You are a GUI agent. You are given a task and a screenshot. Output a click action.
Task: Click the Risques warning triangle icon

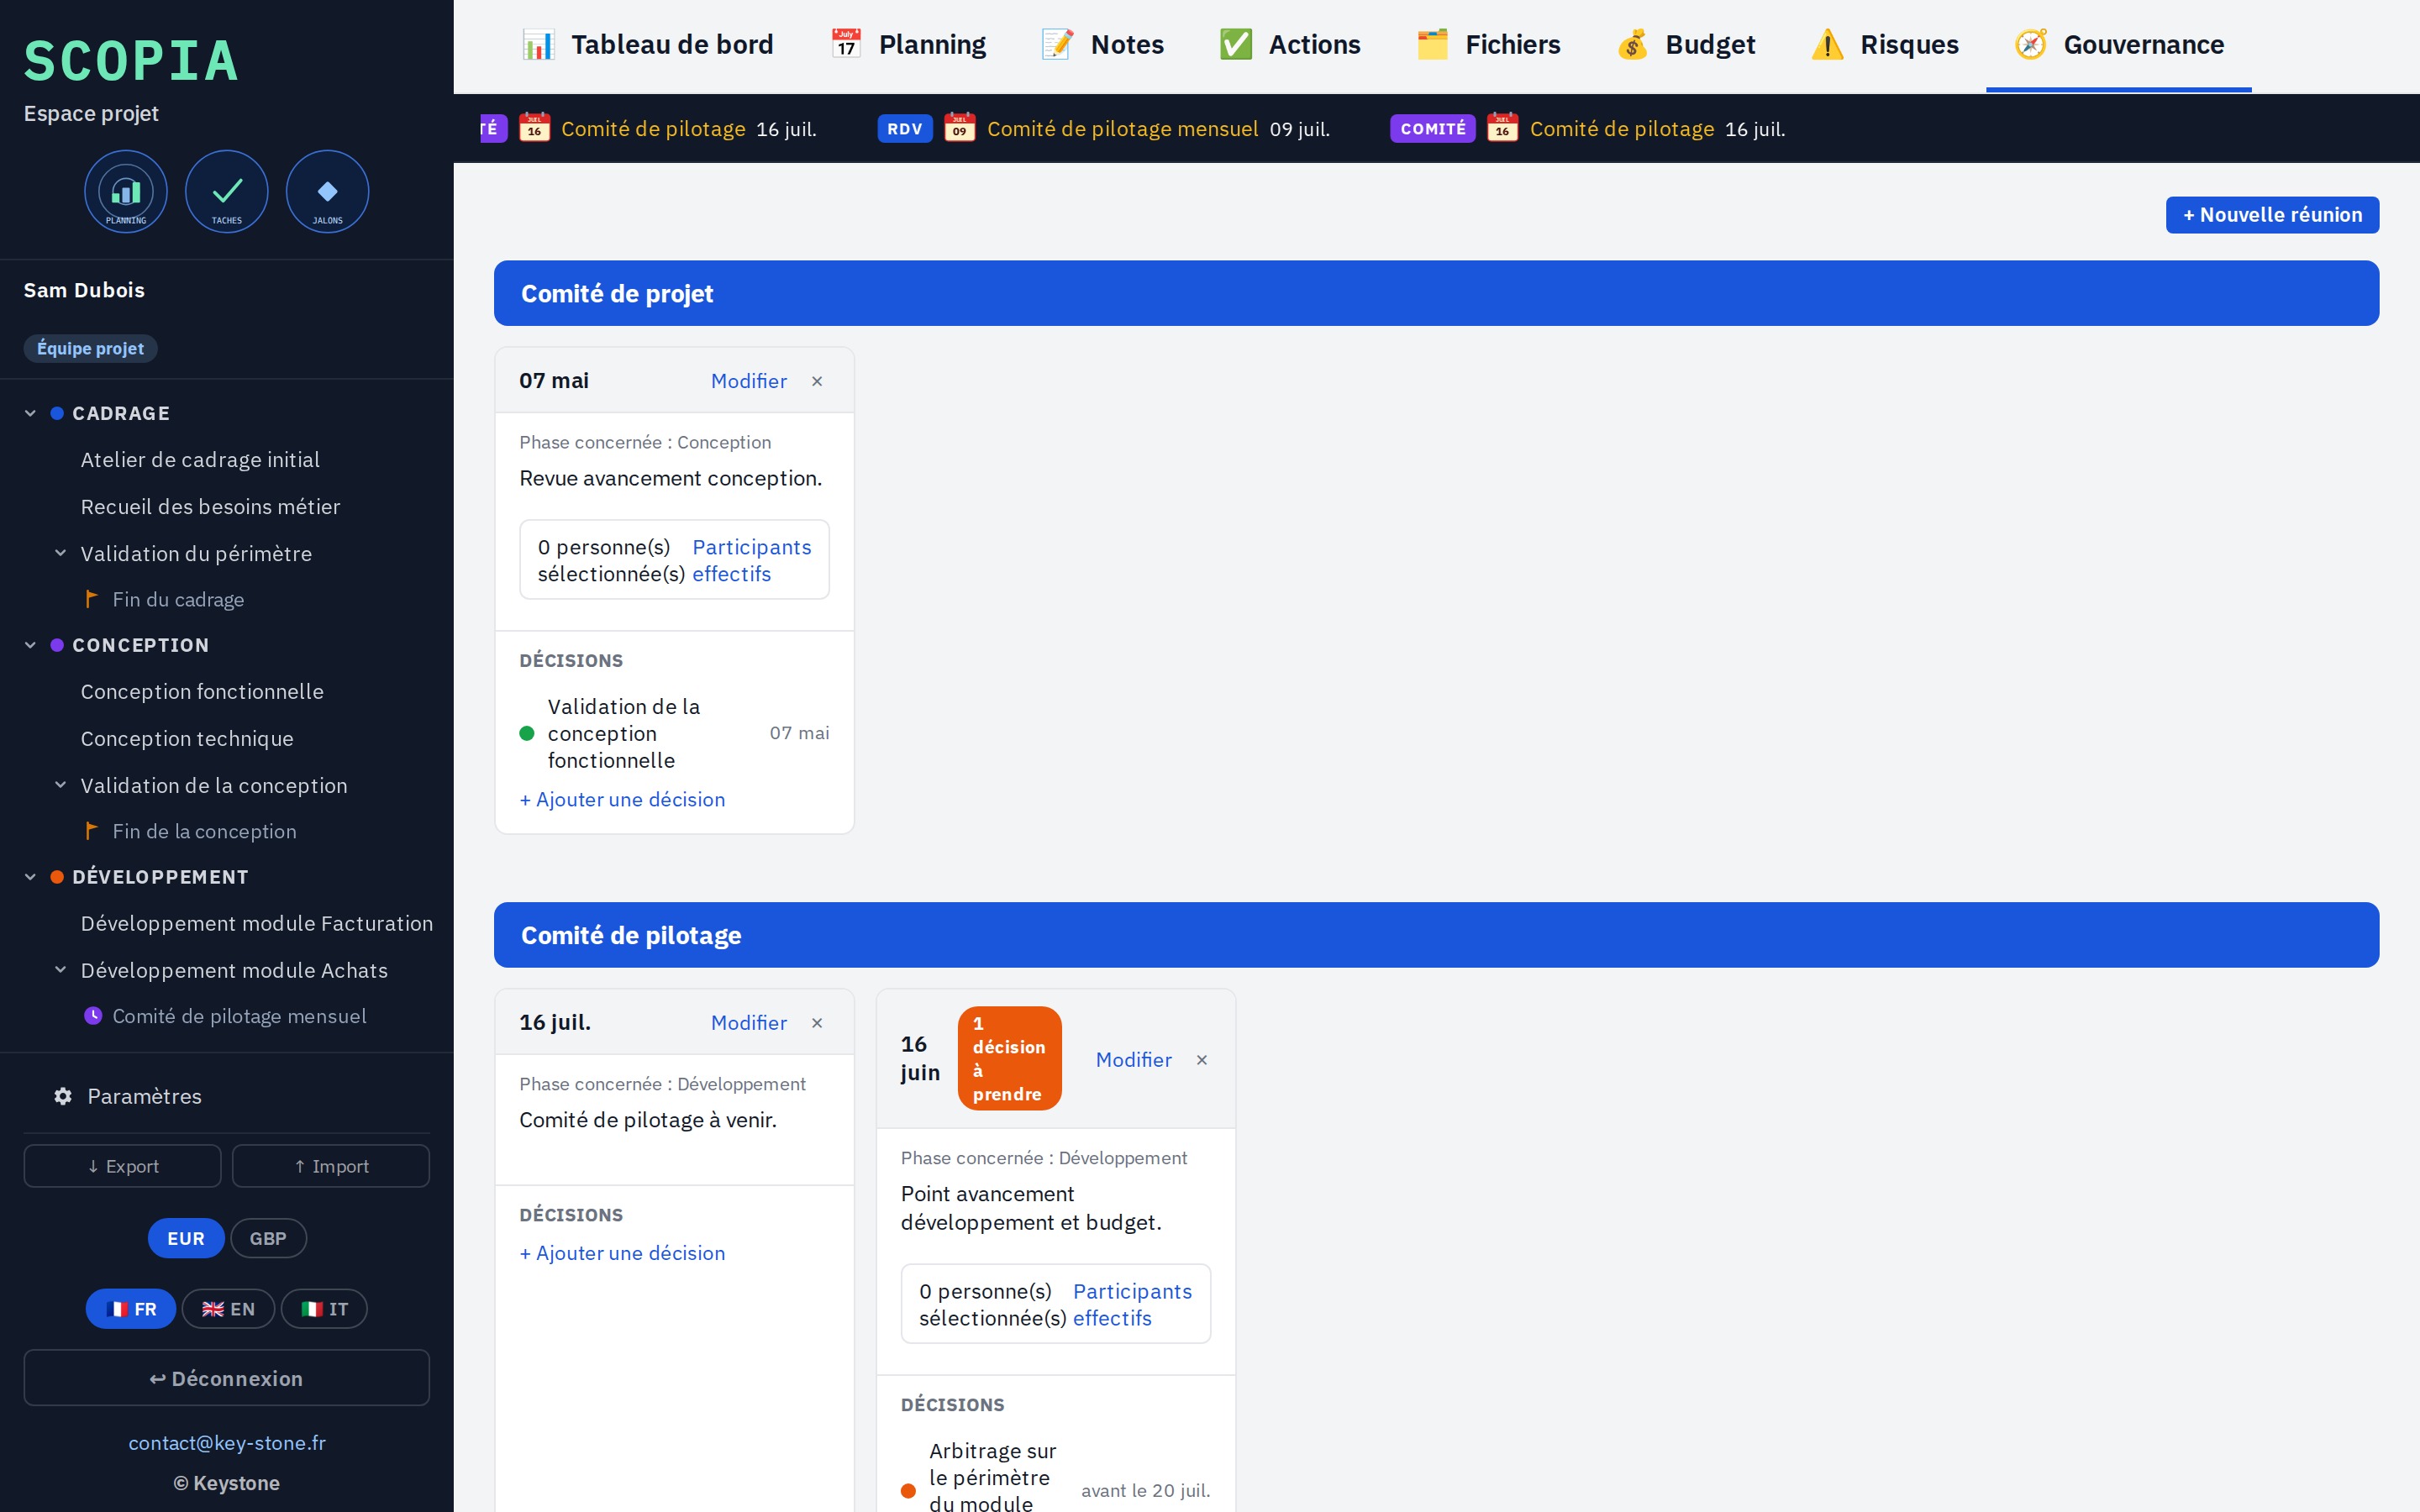click(1827, 45)
